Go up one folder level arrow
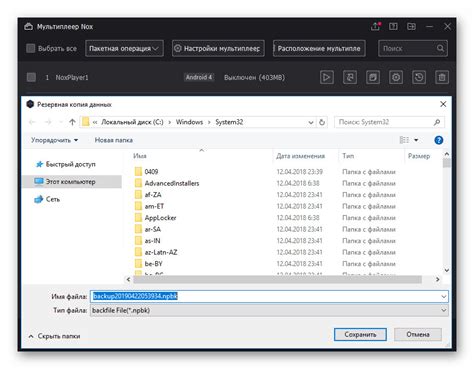 tap(72, 122)
